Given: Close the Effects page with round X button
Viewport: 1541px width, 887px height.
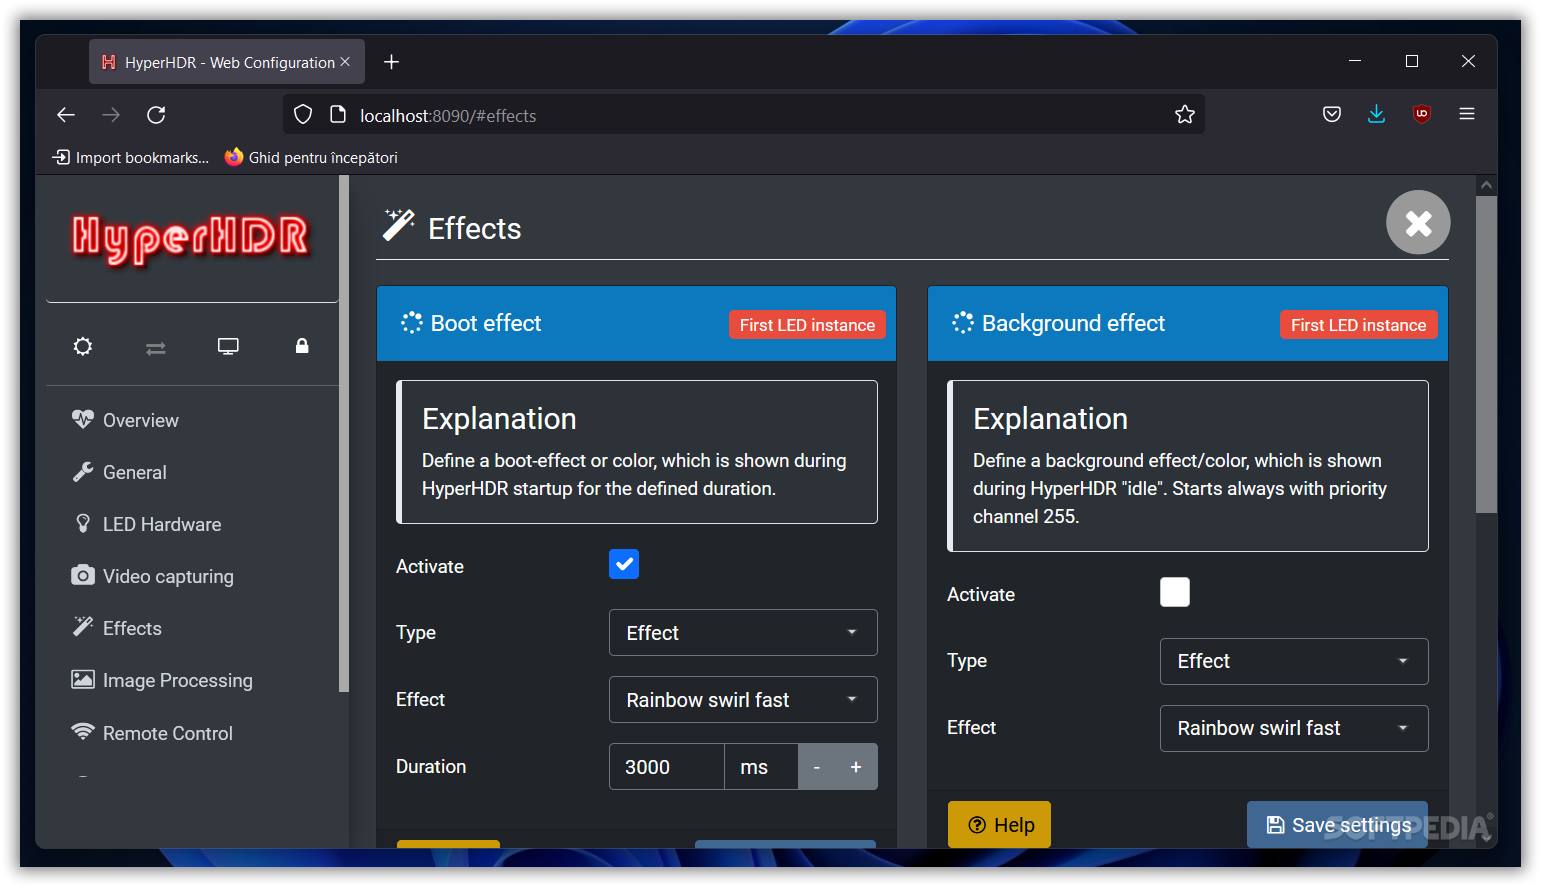Looking at the screenshot, I should [x=1418, y=222].
